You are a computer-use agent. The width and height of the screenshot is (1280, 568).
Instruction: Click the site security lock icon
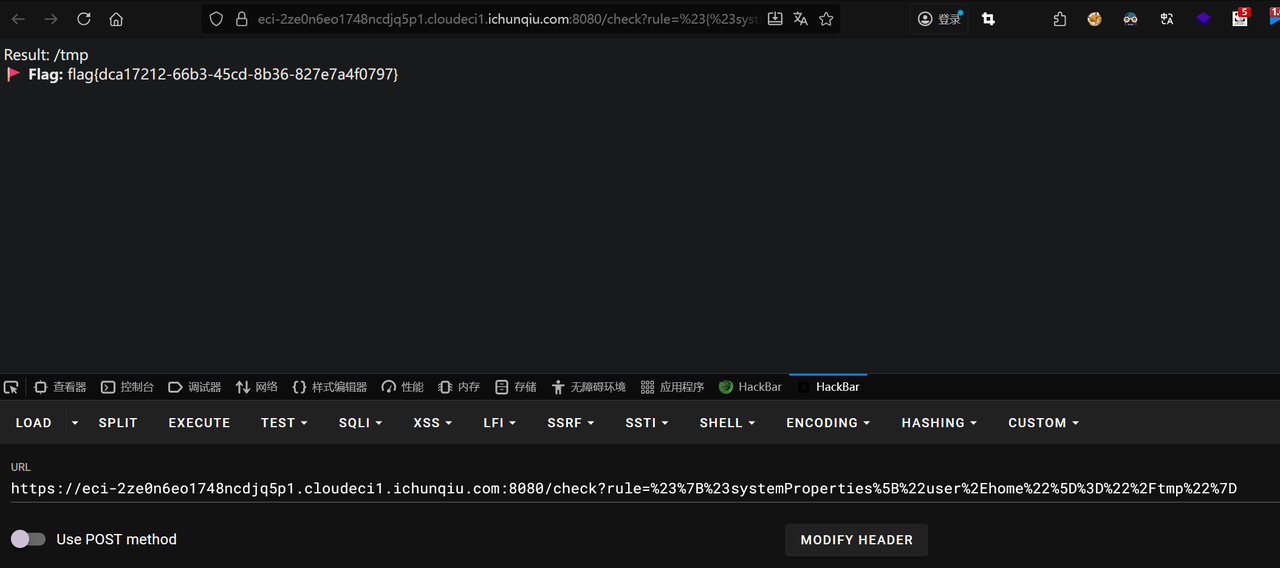[x=241, y=19]
